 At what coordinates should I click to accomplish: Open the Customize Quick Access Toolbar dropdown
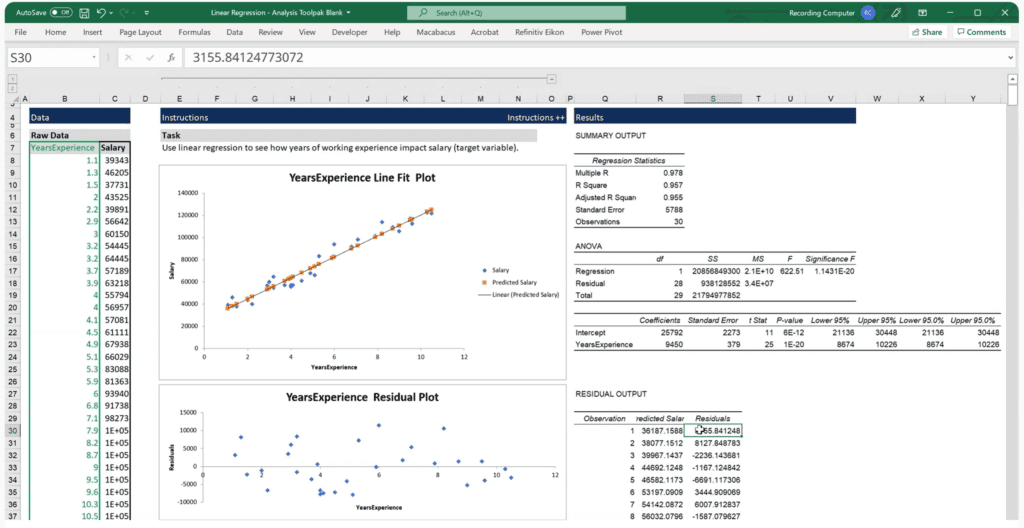coord(146,12)
